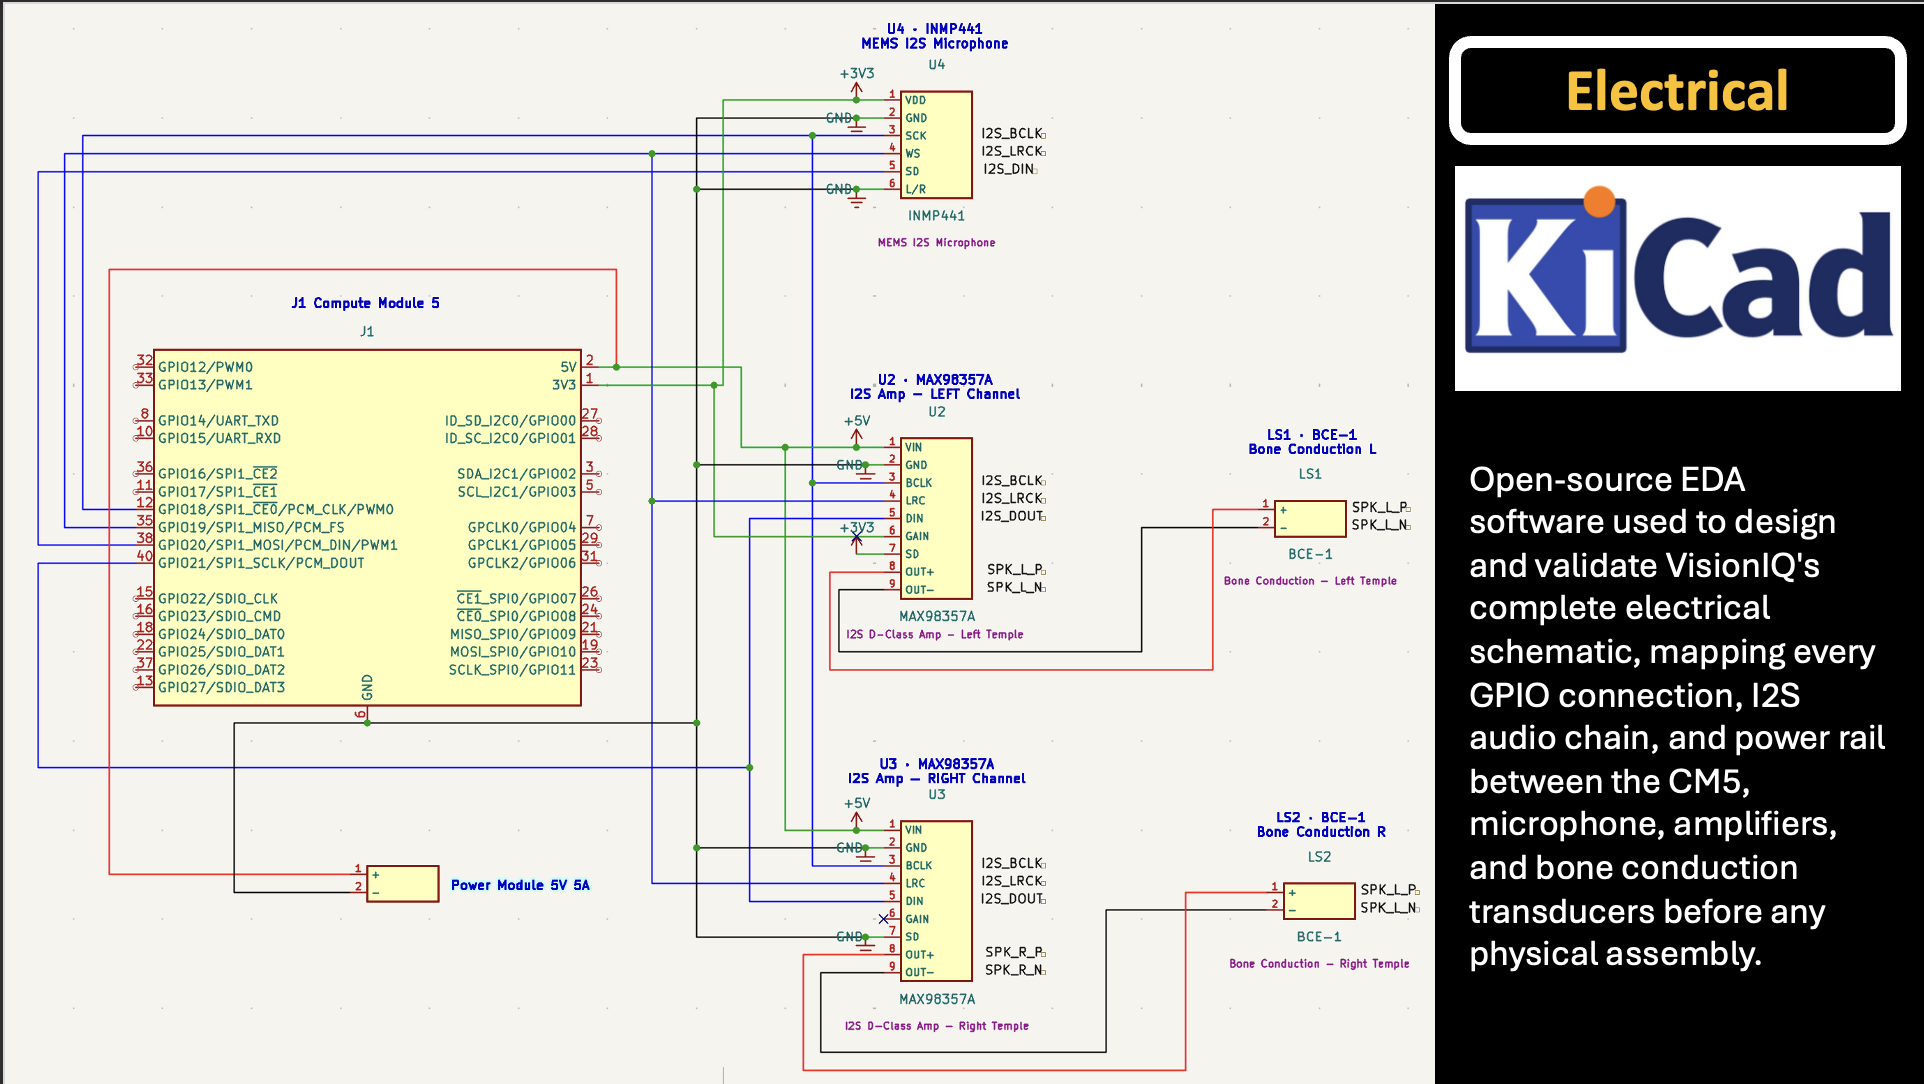Click the KiCad logo image
The height and width of the screenshot is (1084, 1924).
1677,278
